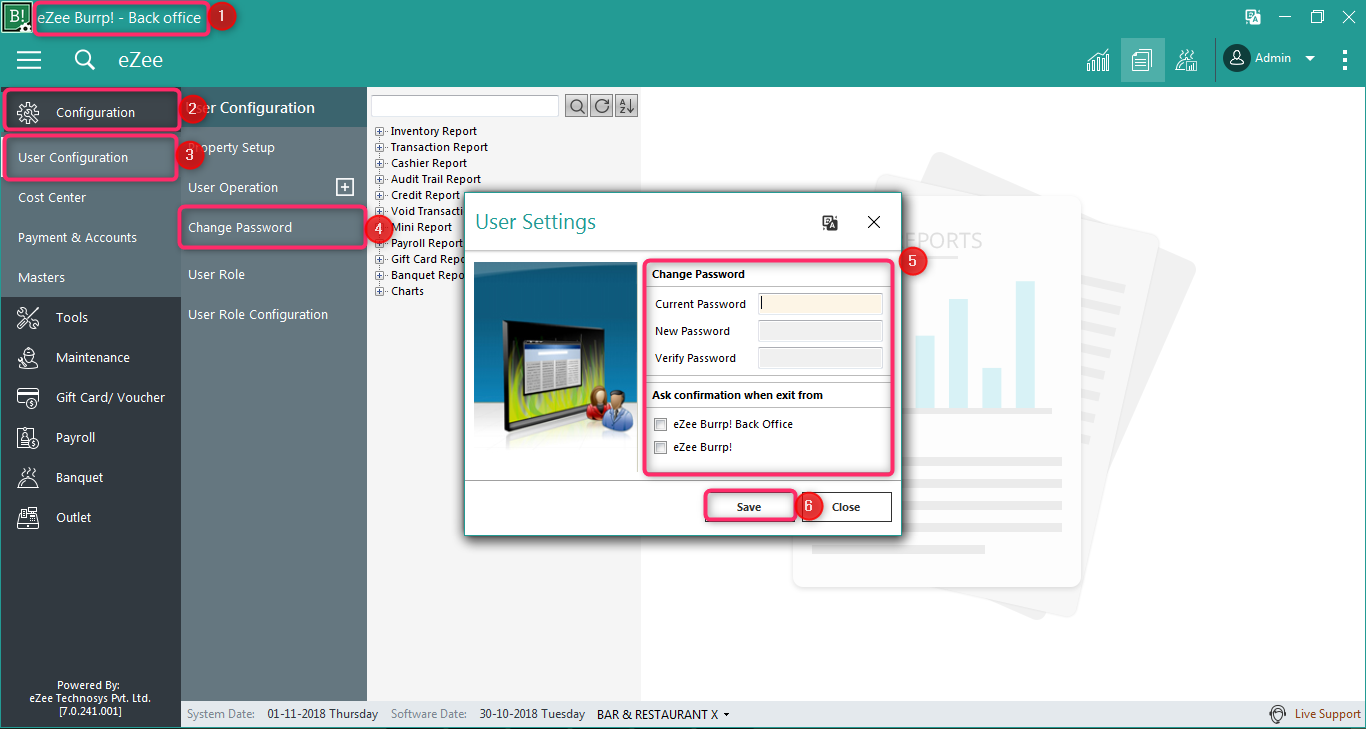Screen dimensions: 1366x729
Task: Open the BAR & RESTAURANT X outlet dropdown
Action: [664, 714]
